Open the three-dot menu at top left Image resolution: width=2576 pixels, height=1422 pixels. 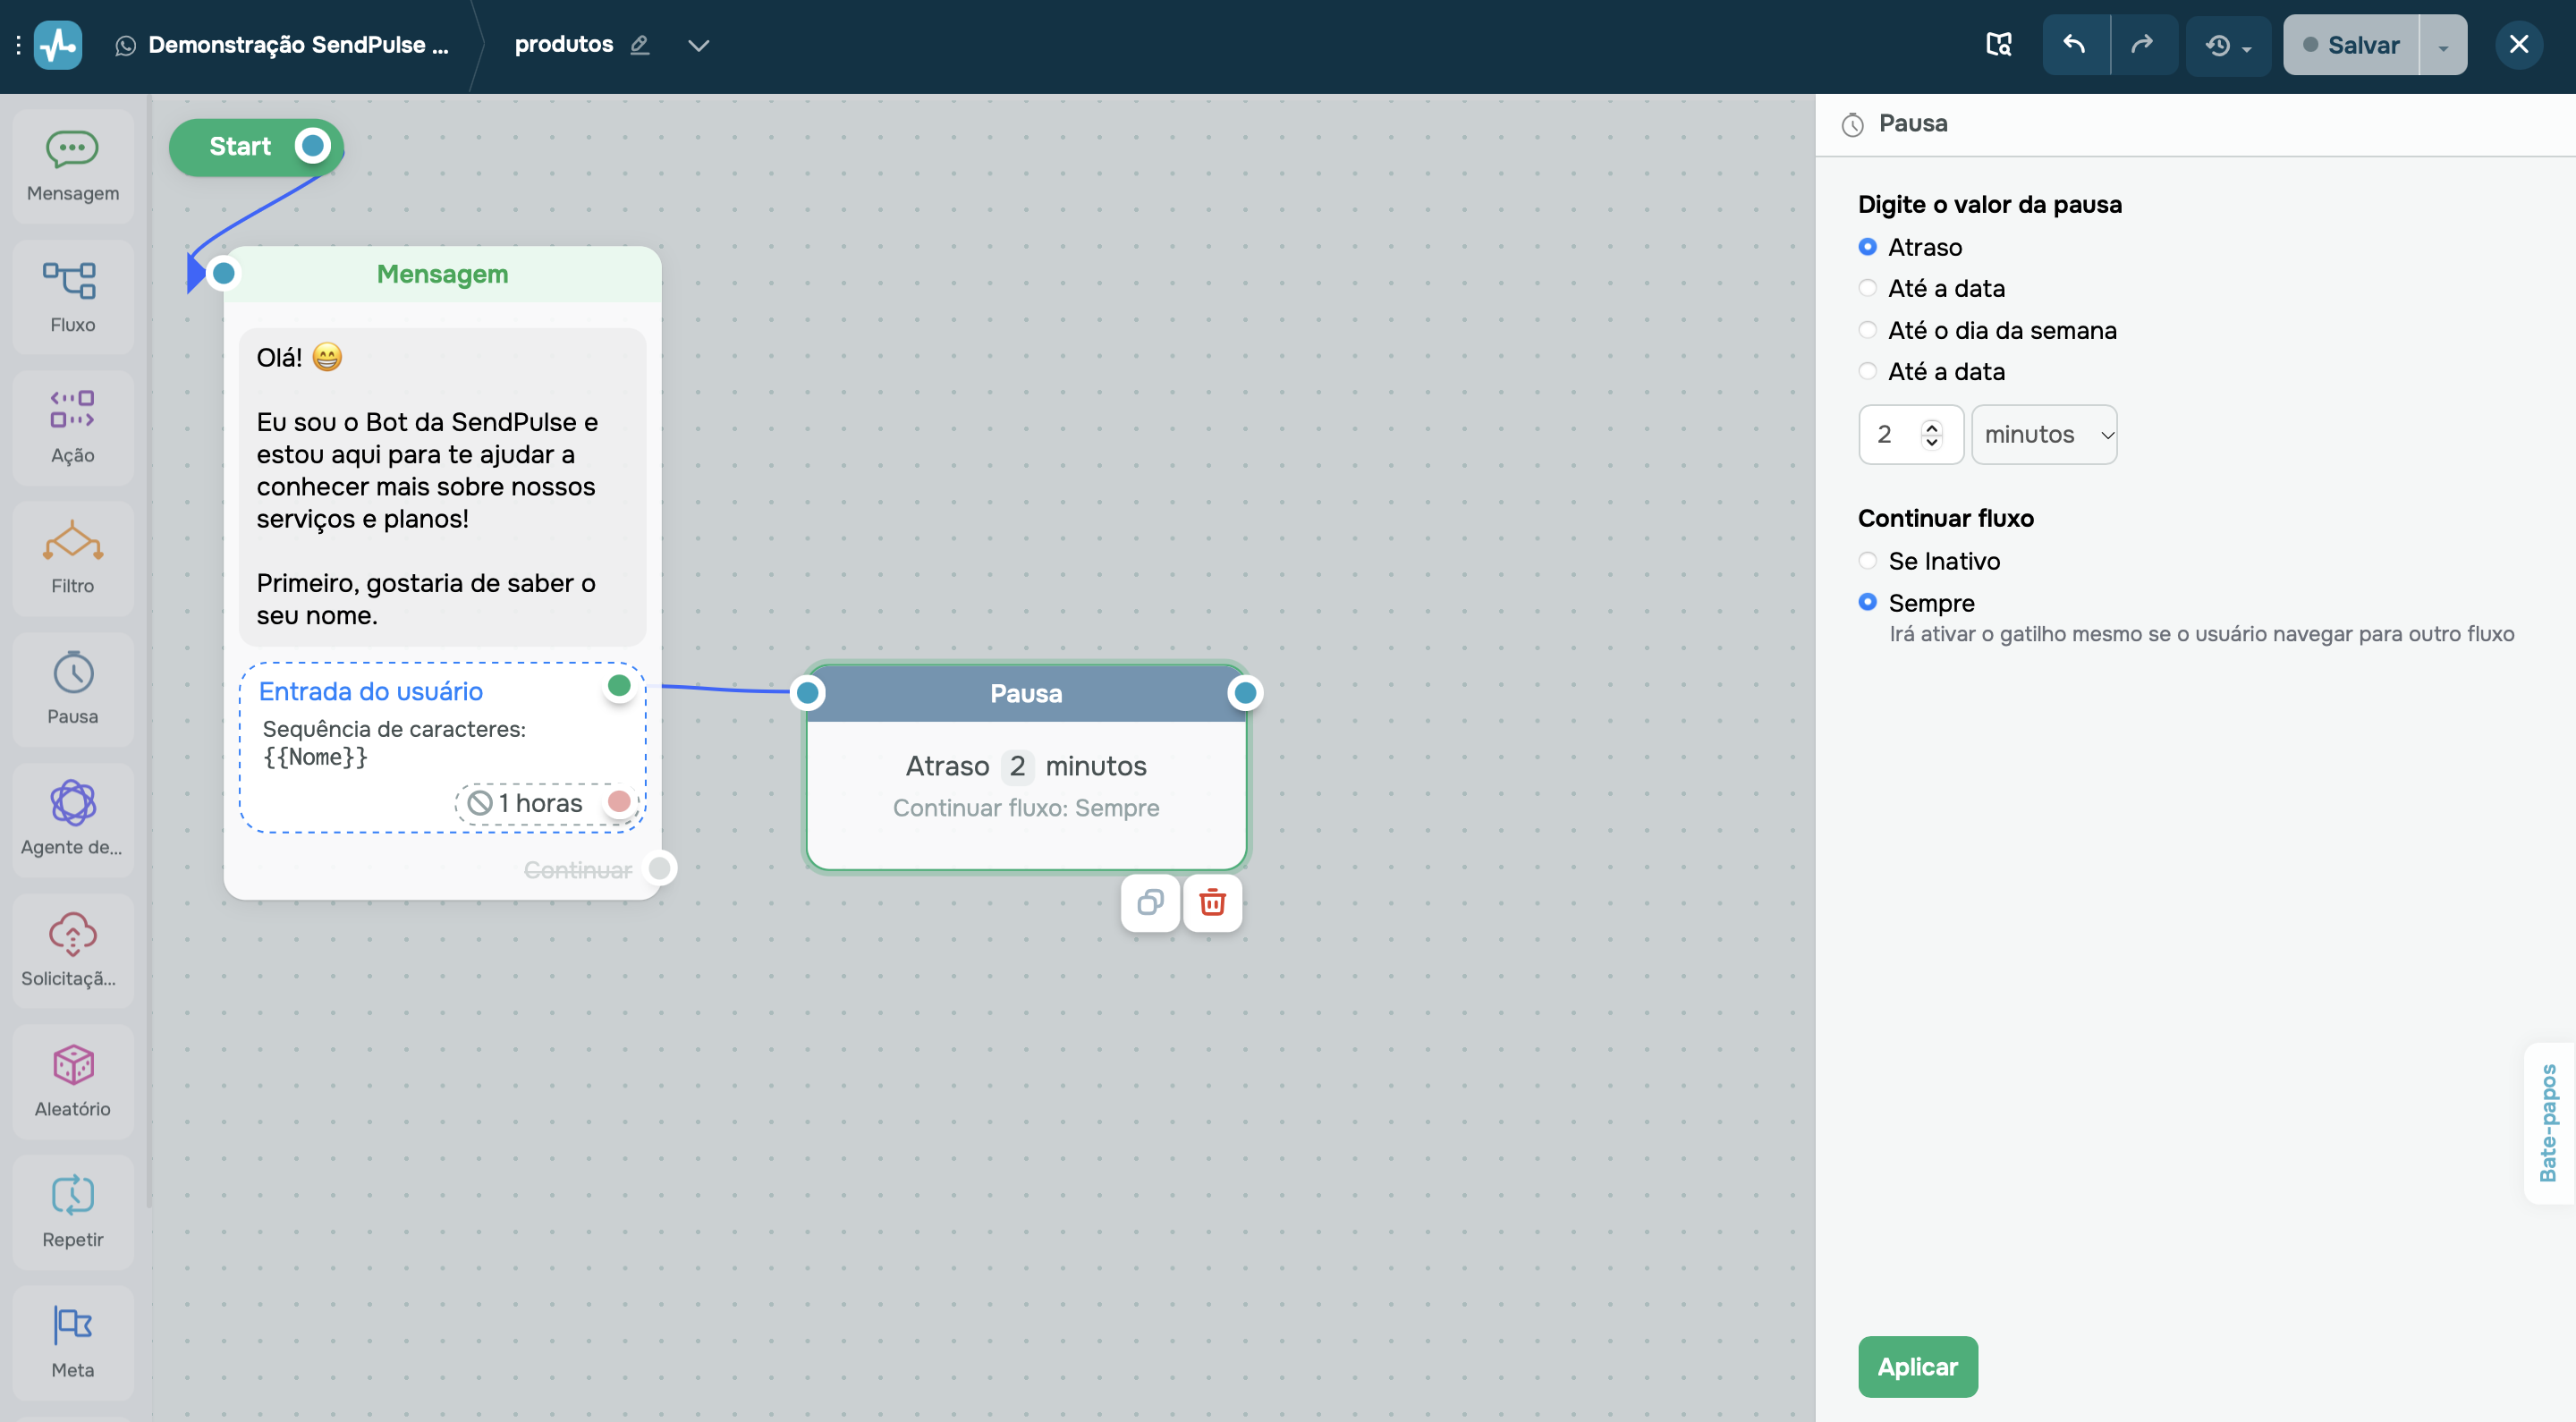pyautogui.click(x=18, y=45)
